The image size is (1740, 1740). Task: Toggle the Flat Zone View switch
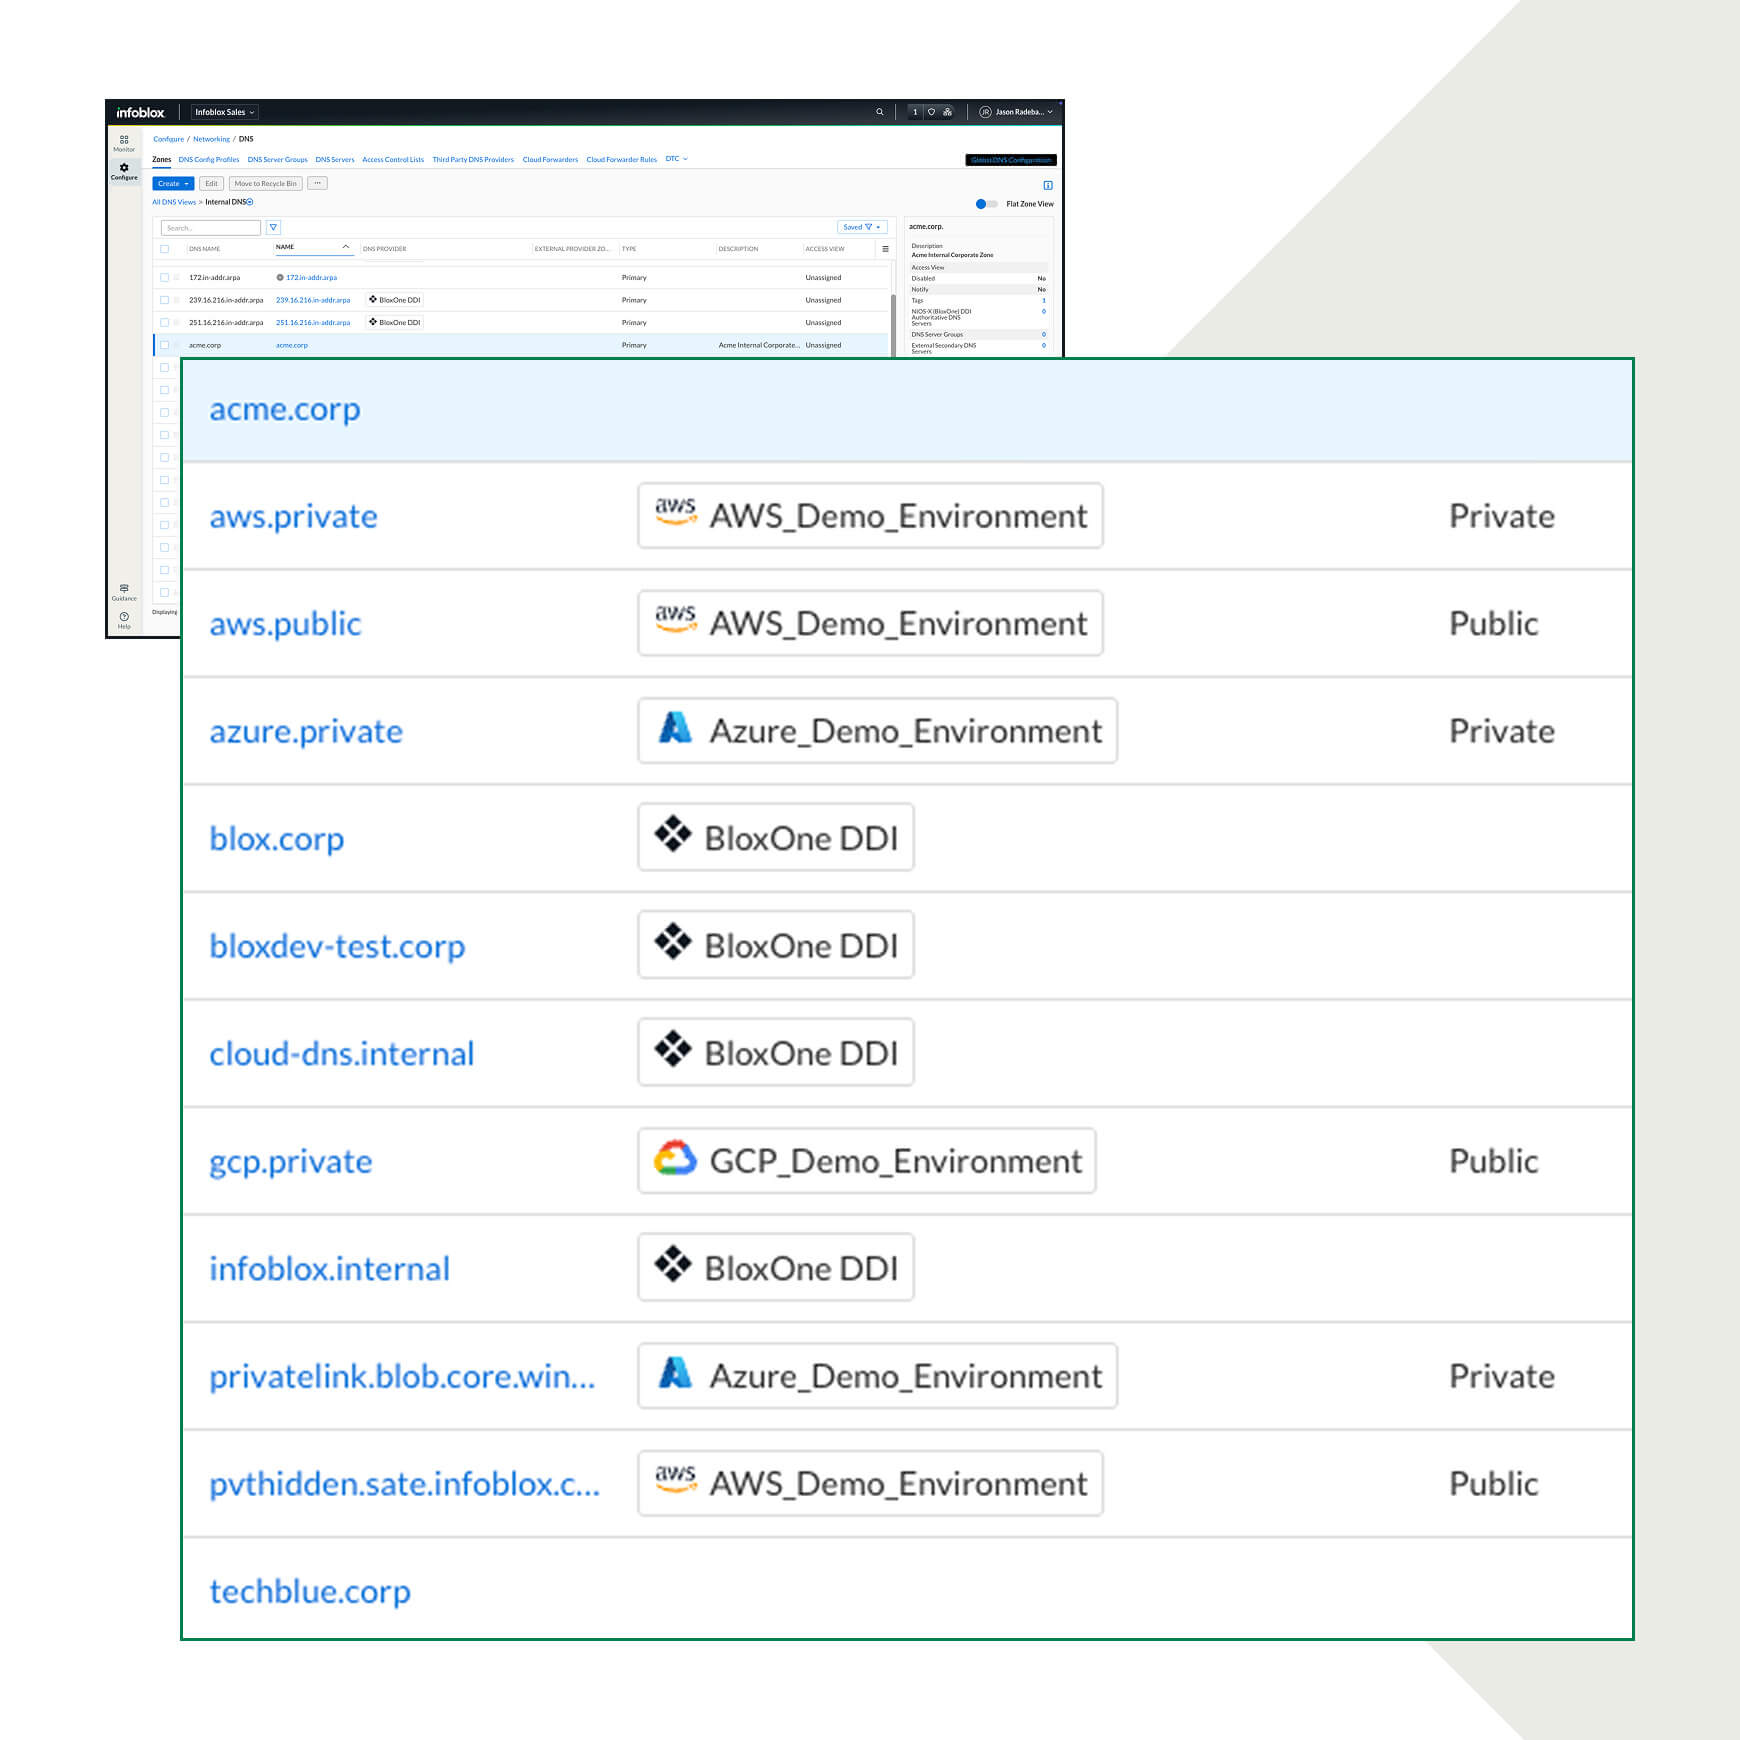[986, 204]
